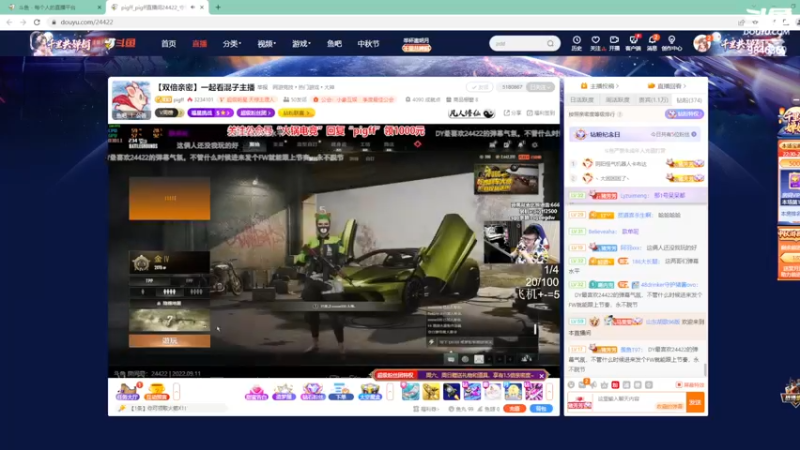Switch to 日活跃度 ranking tab

[582, 100]
